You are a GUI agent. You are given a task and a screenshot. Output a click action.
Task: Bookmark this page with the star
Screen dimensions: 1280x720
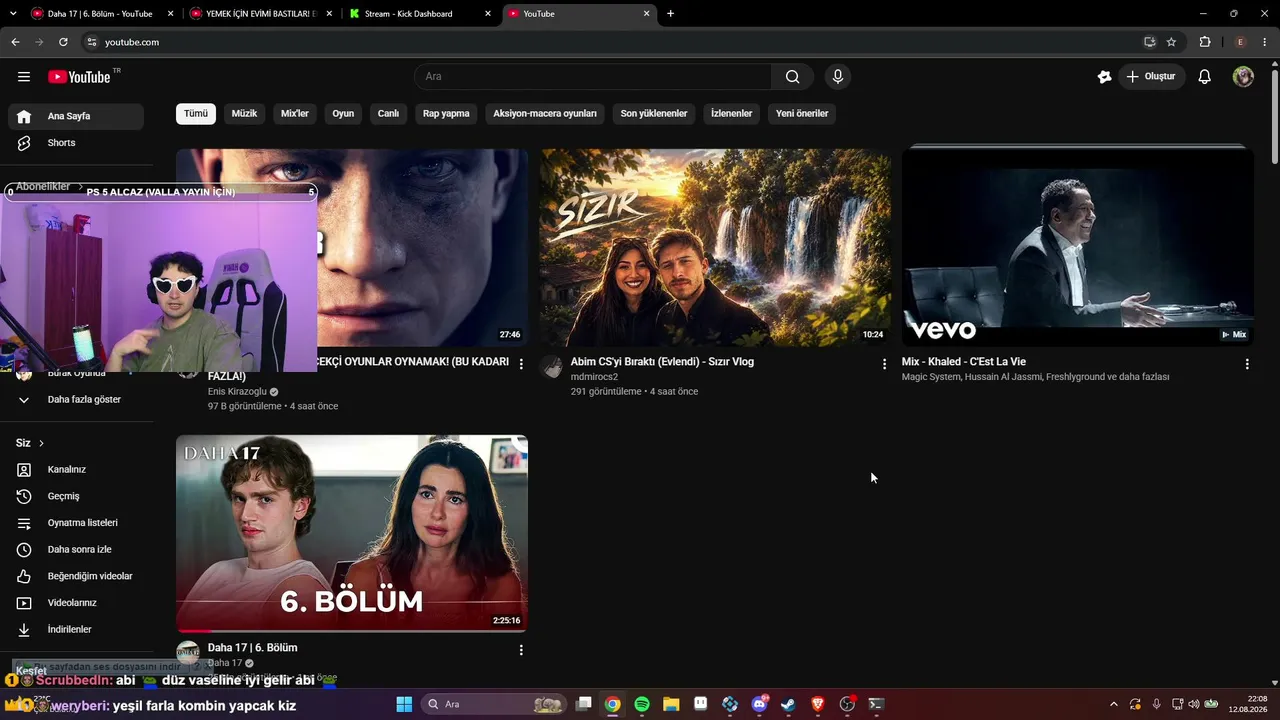click(x=1171, y=42)
